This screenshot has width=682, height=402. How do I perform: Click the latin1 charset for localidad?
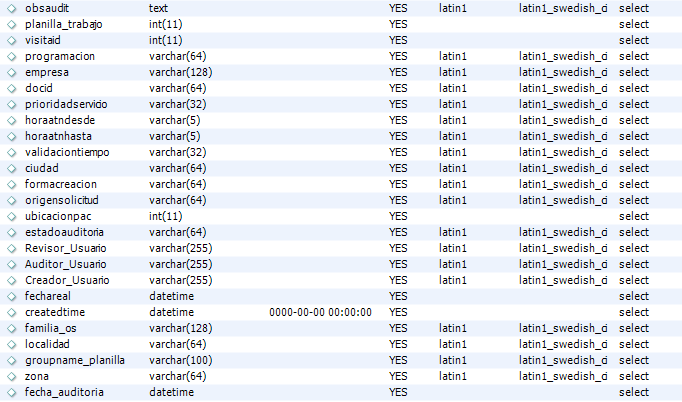point(453,344)
